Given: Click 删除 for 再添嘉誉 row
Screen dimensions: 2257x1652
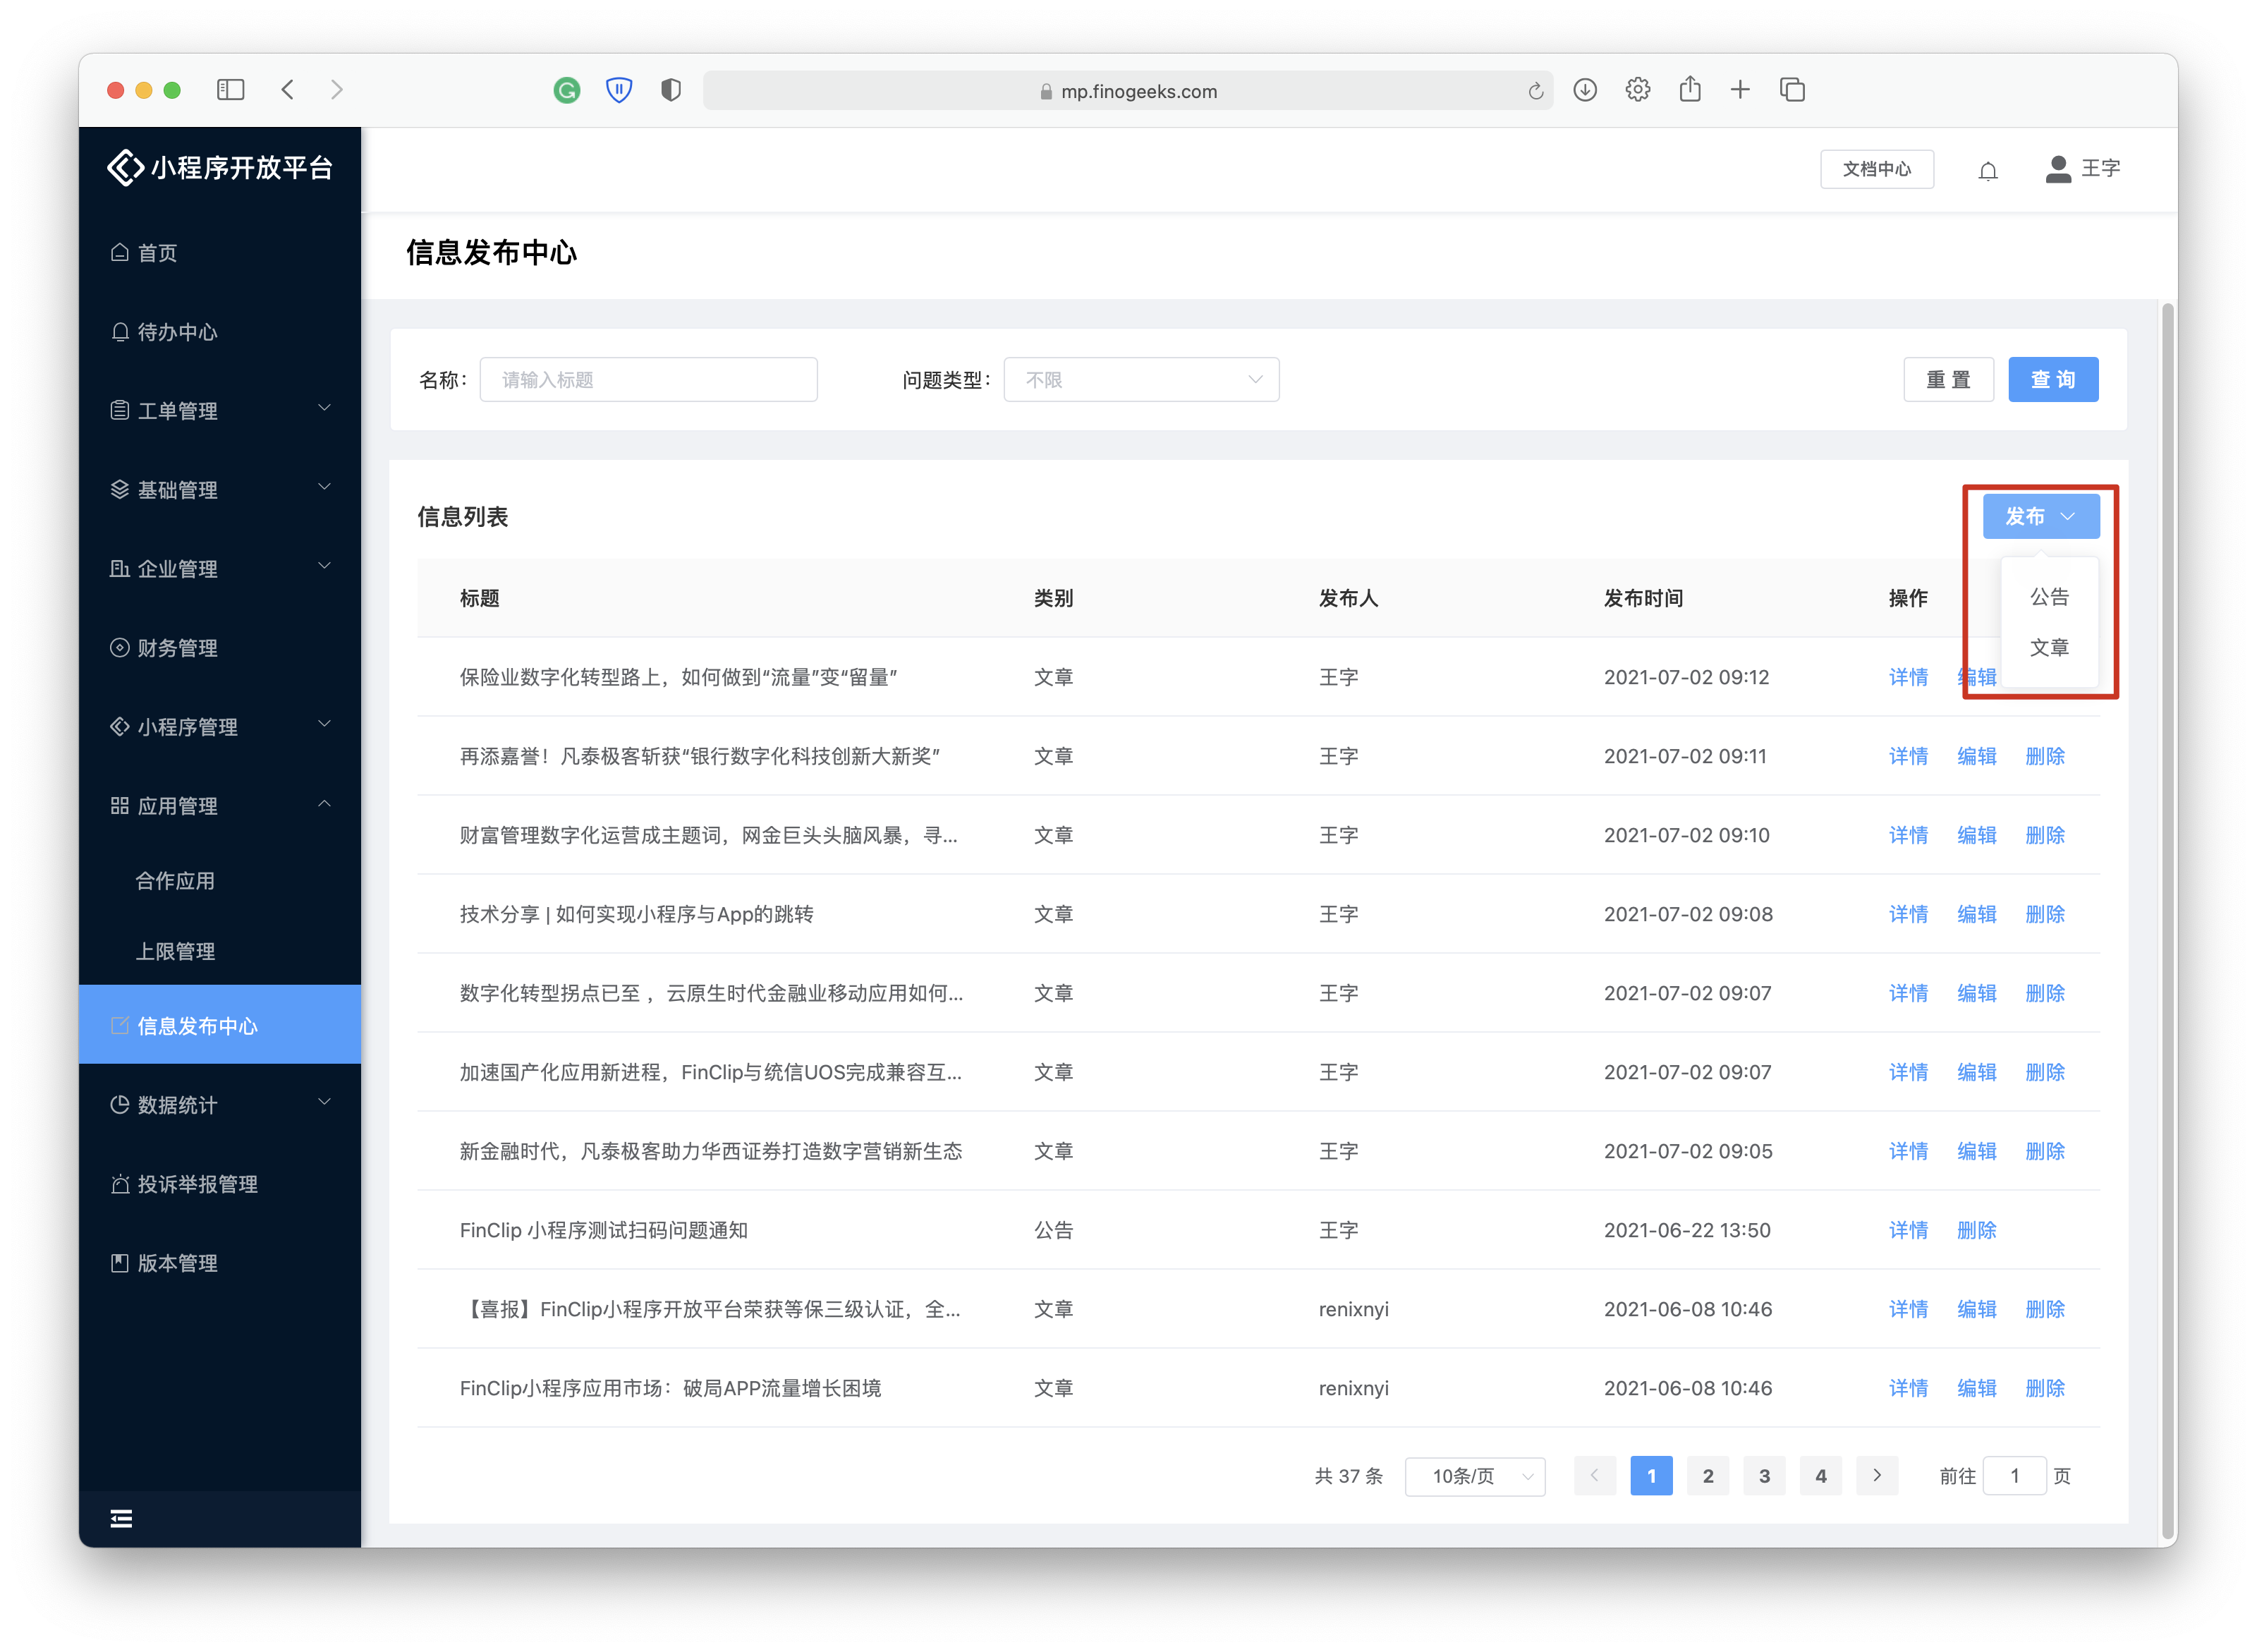Looking at the screenshot, I should [2044, 756].
